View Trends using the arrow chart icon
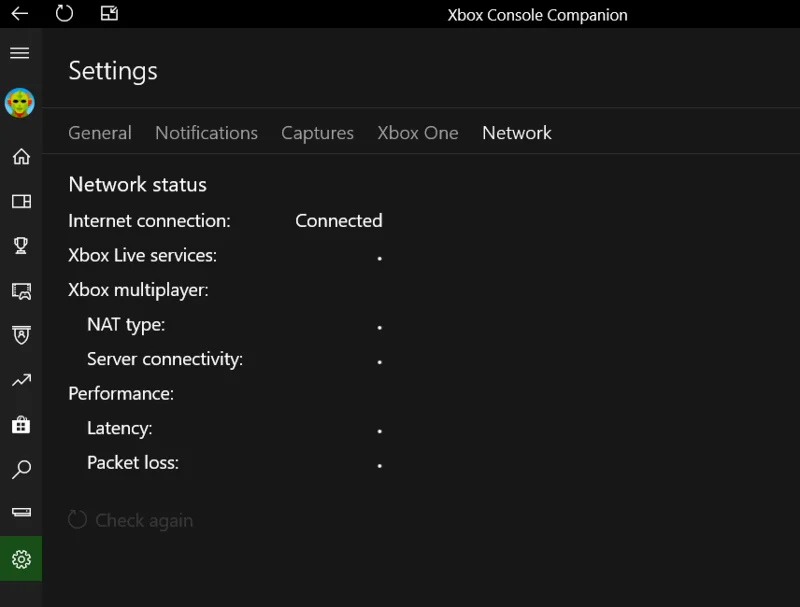Viewport: 800px width, 607px height. pyautogui.click(x=20, y=380)
